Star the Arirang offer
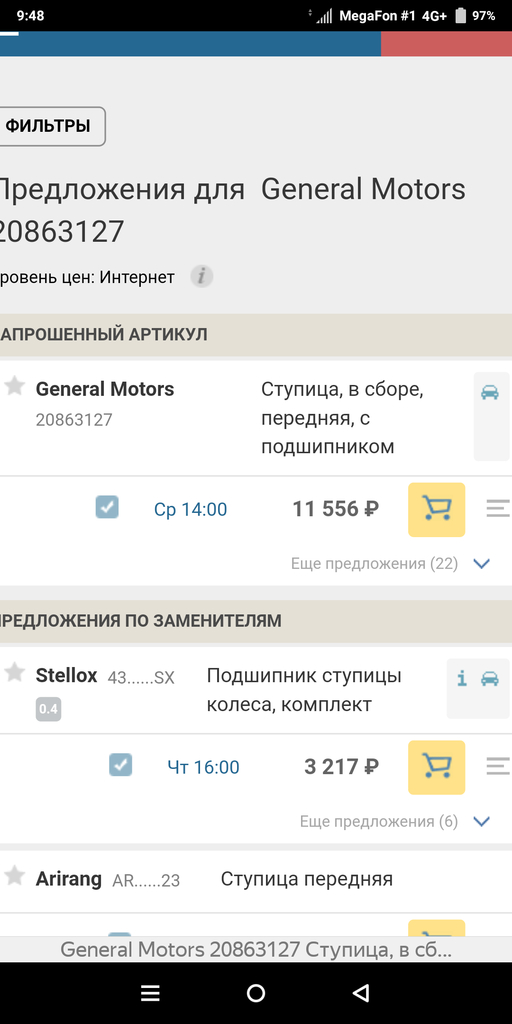 point(14,876)
